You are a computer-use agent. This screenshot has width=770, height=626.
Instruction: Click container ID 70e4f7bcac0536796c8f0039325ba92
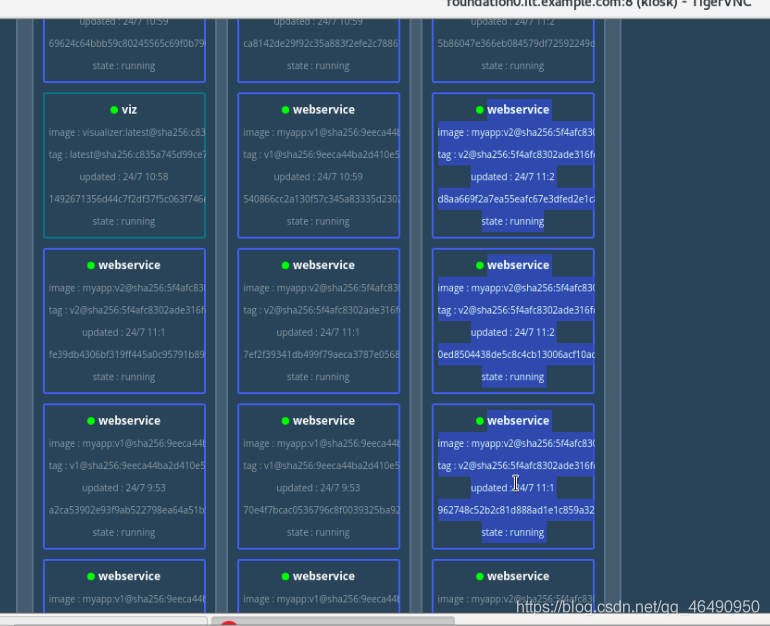pyautogui.click(x=321, y=510)
